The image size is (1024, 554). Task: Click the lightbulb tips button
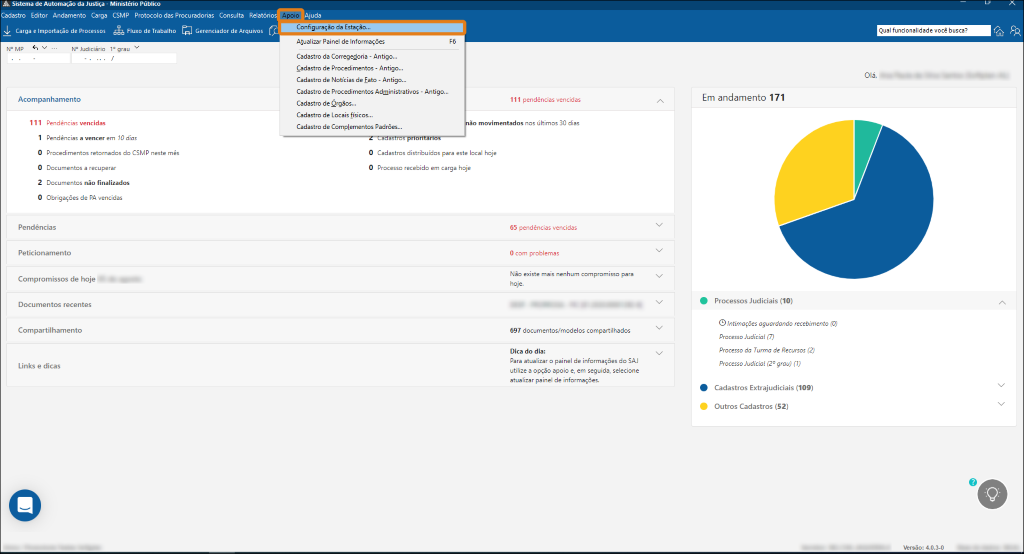pos(992,494)
